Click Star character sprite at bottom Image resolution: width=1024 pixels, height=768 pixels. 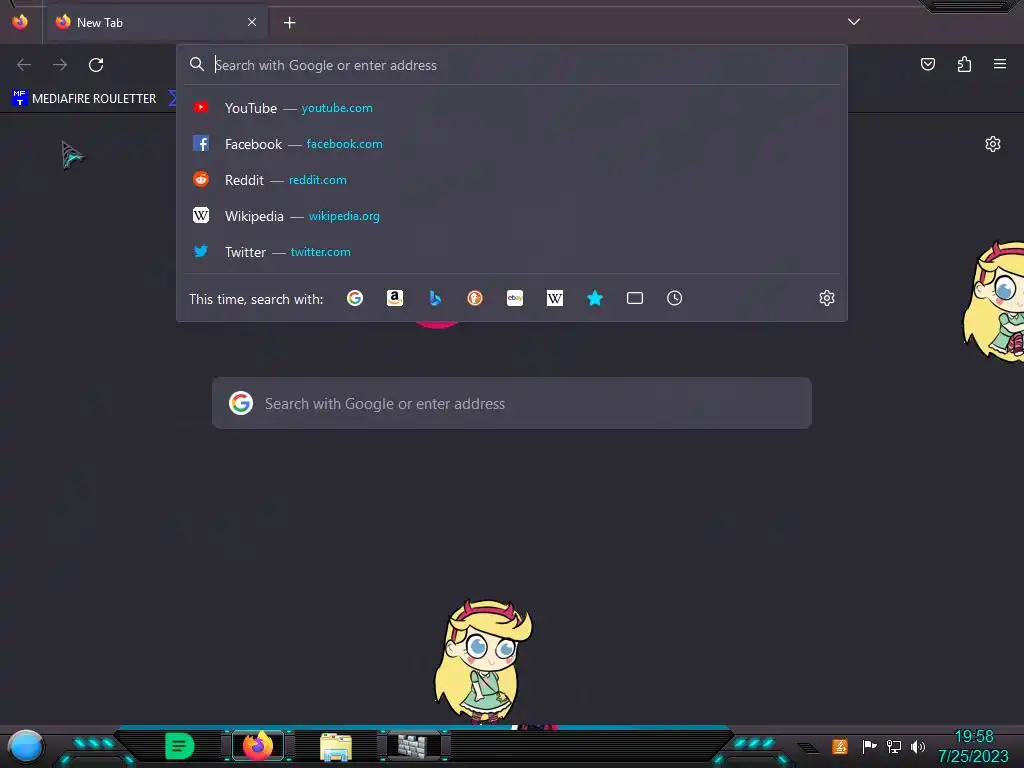[x=484, y=660]
